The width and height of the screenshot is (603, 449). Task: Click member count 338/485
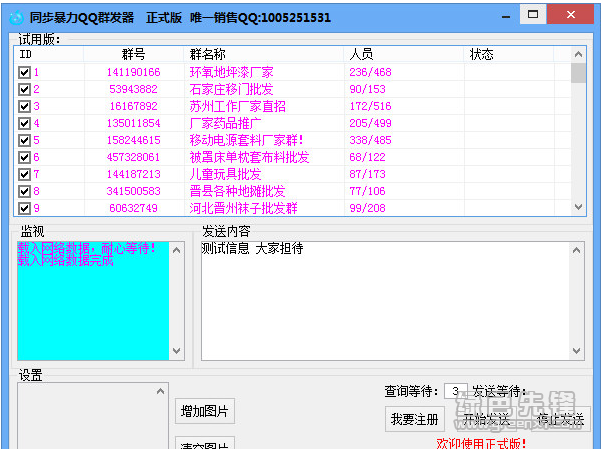click(370, 140)
